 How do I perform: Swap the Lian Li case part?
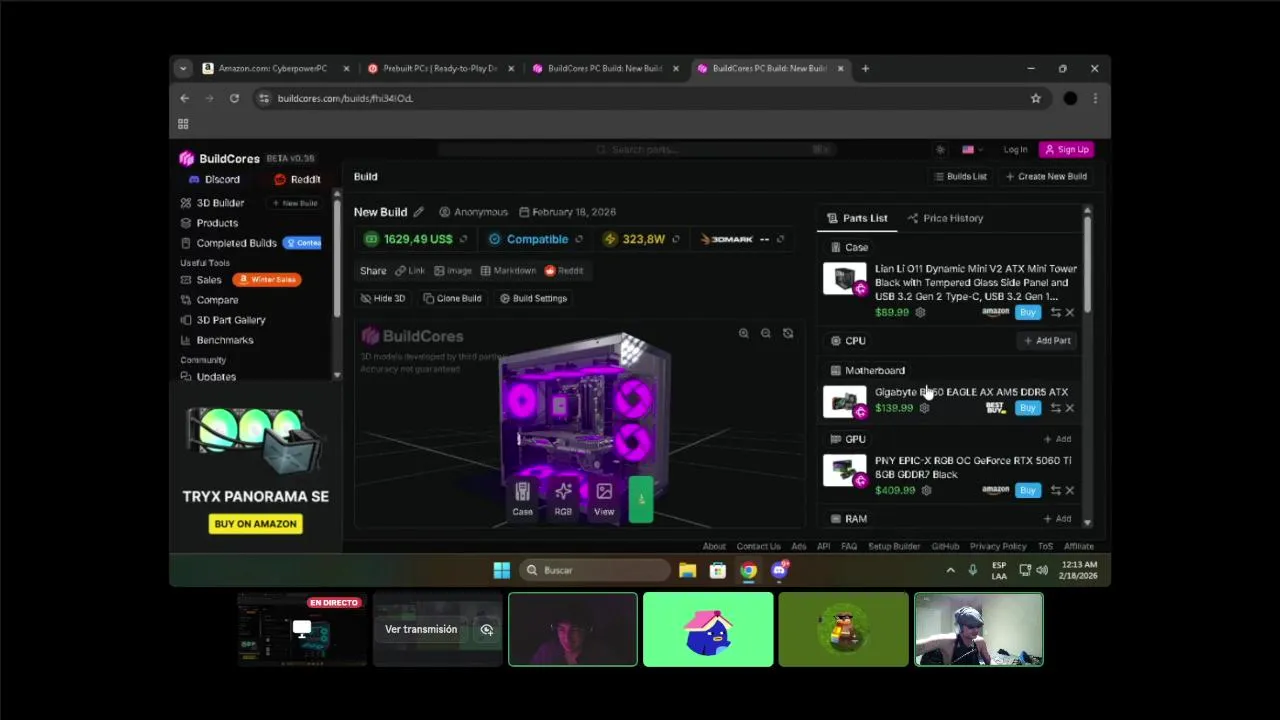pos(1055,312)
